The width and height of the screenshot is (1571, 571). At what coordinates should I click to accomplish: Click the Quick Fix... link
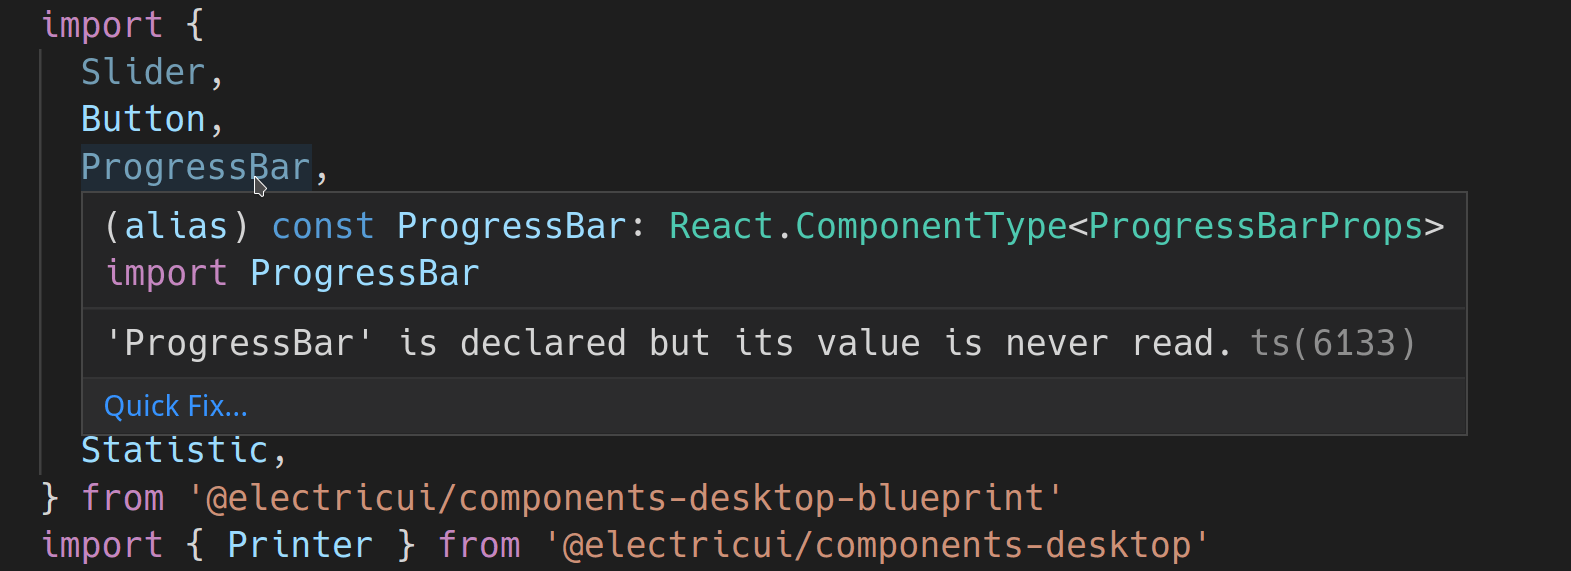176,406
